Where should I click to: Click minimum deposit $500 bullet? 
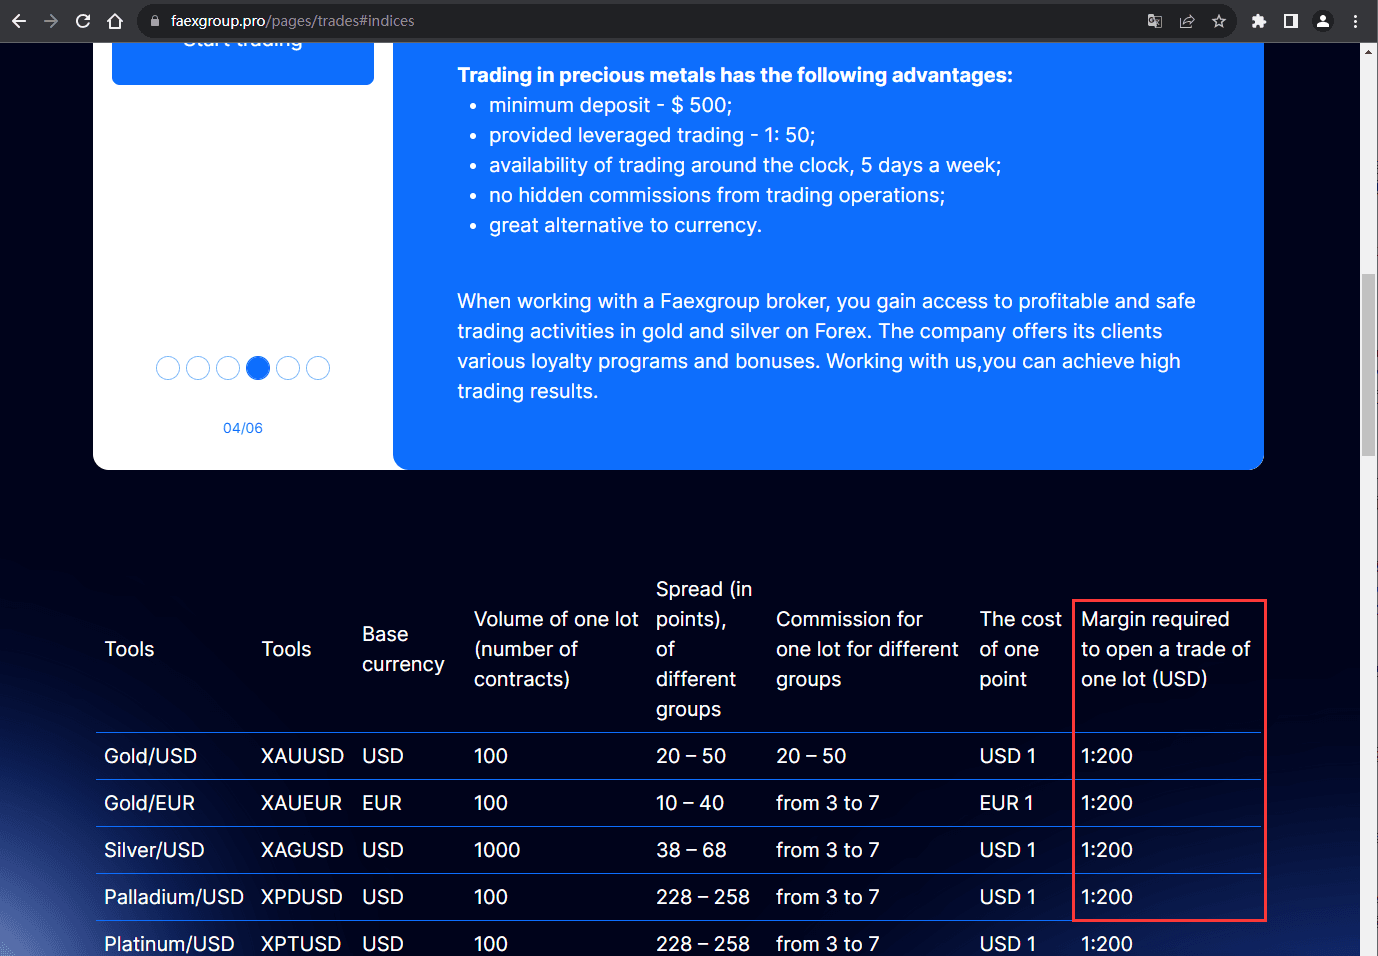point(610,105)
